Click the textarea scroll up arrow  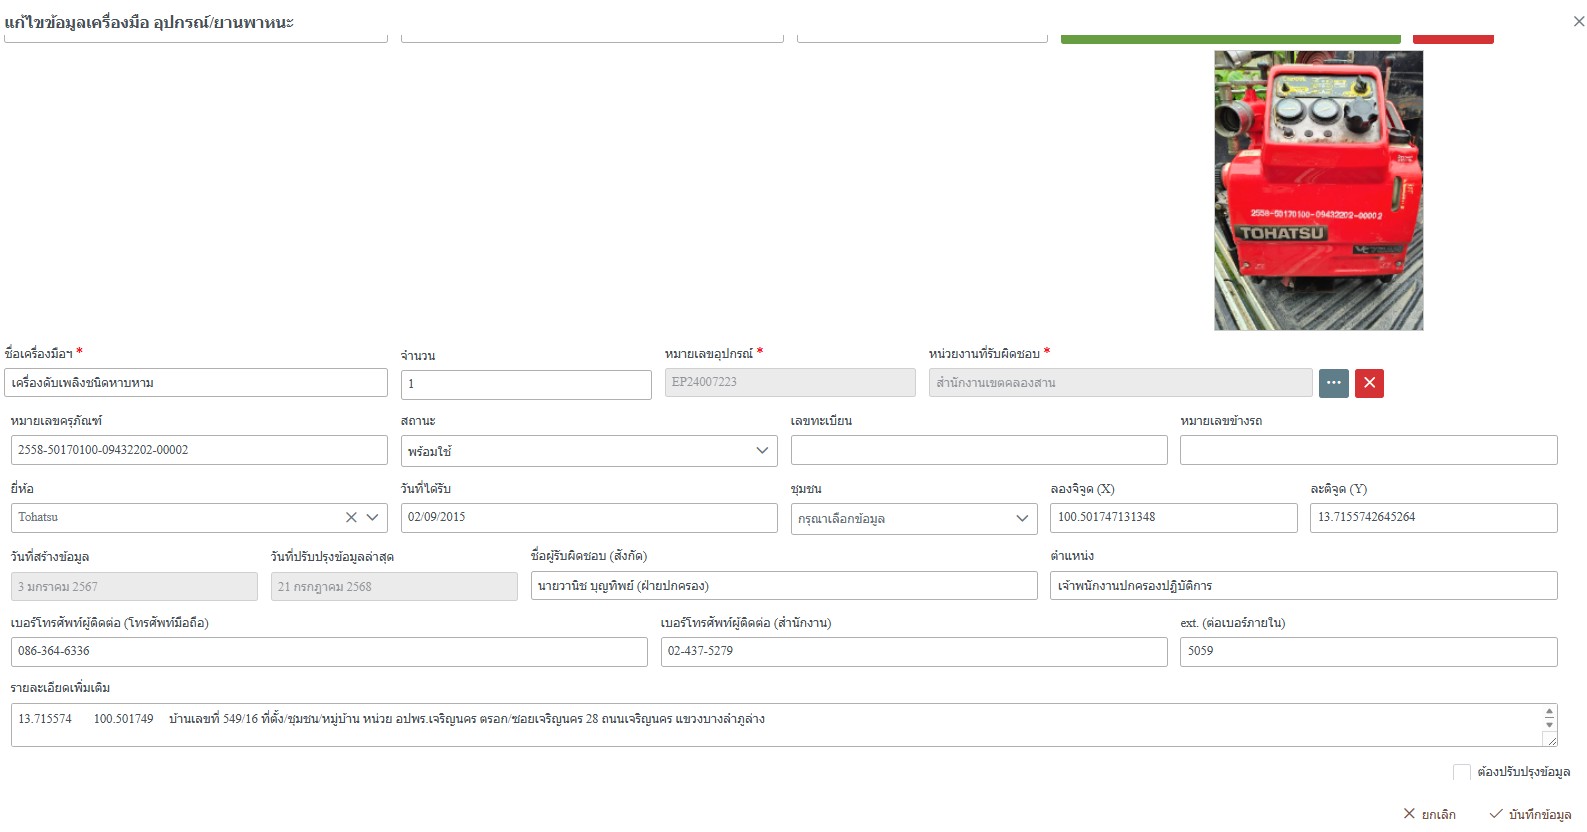click(x=1549, y=711)
